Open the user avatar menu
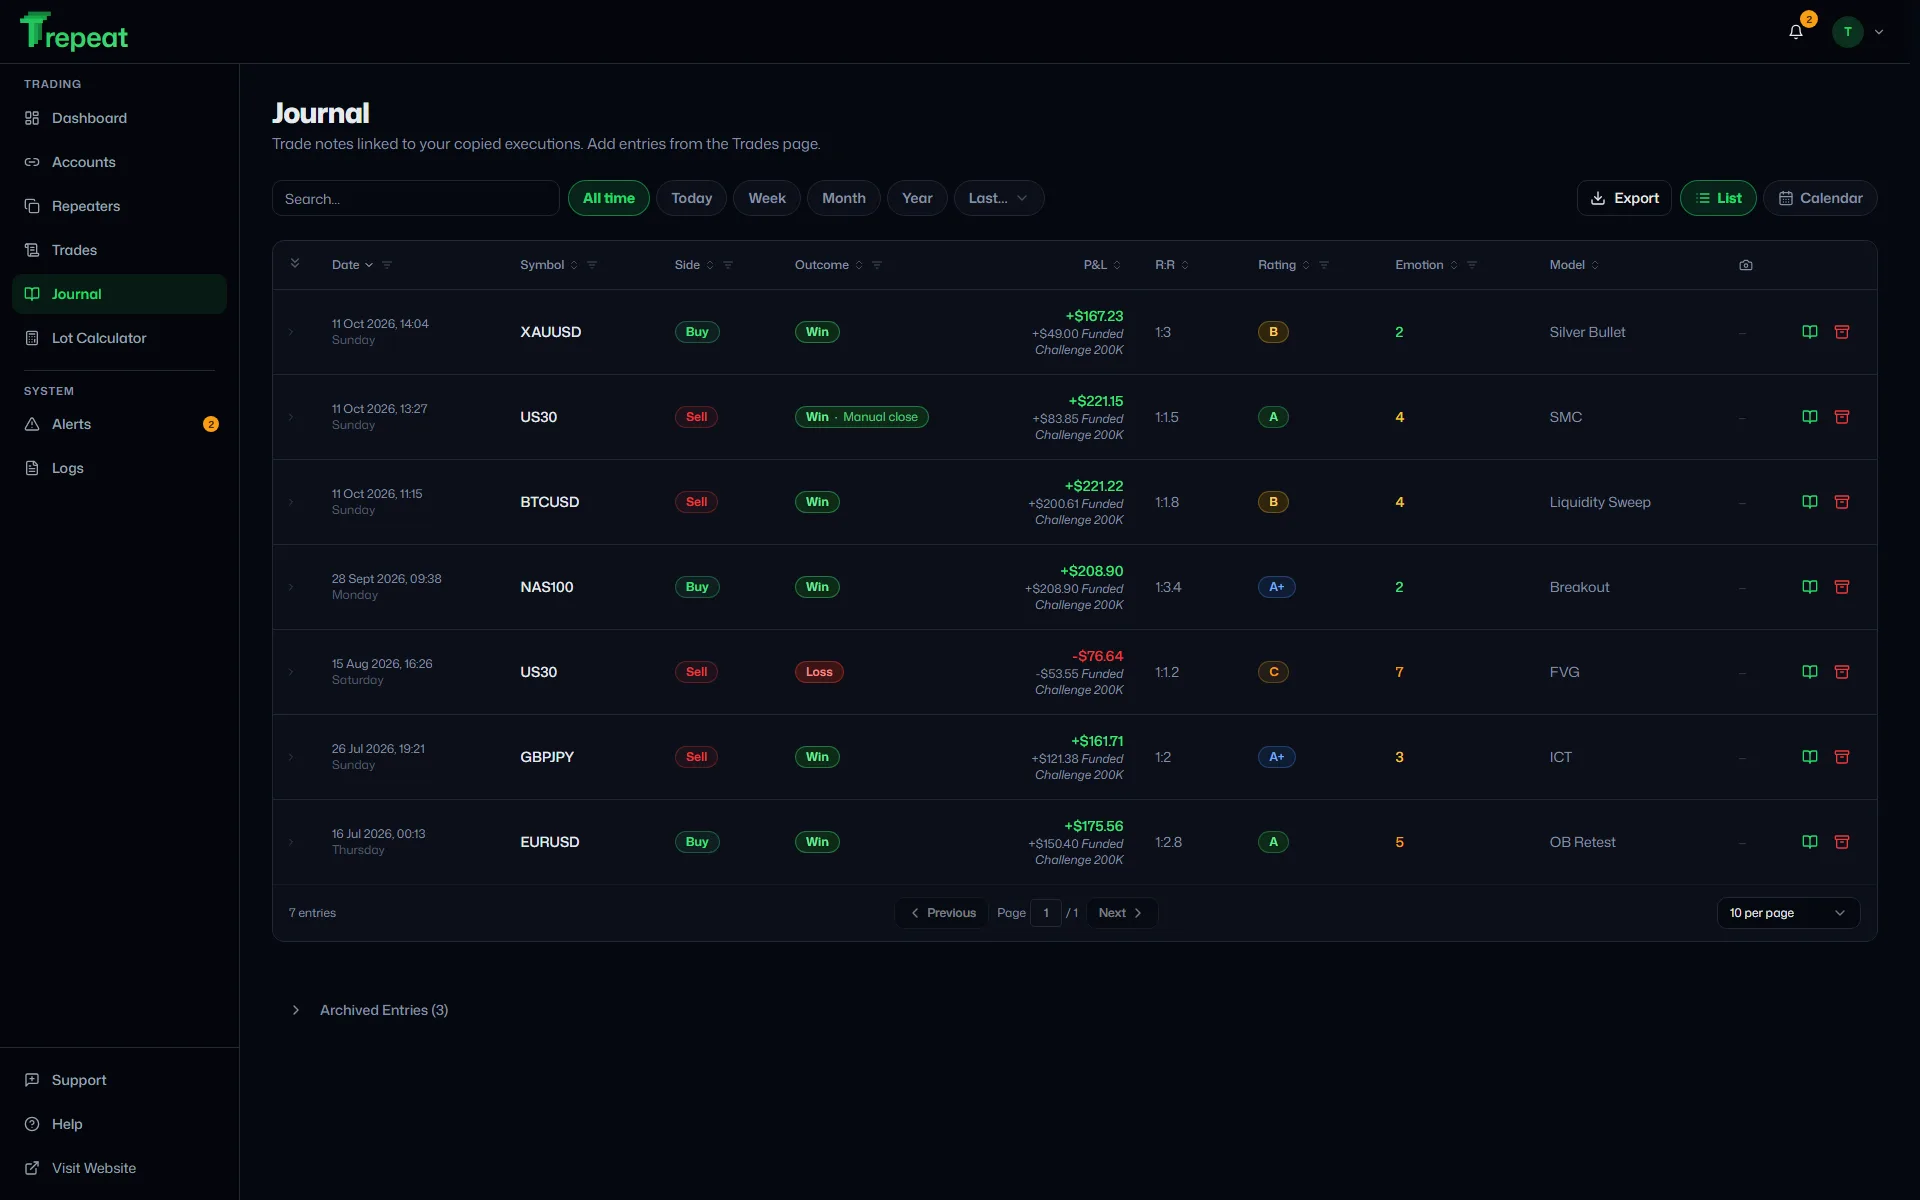This screenshot has width=1920, height=1200. (x=1857, y=32)
